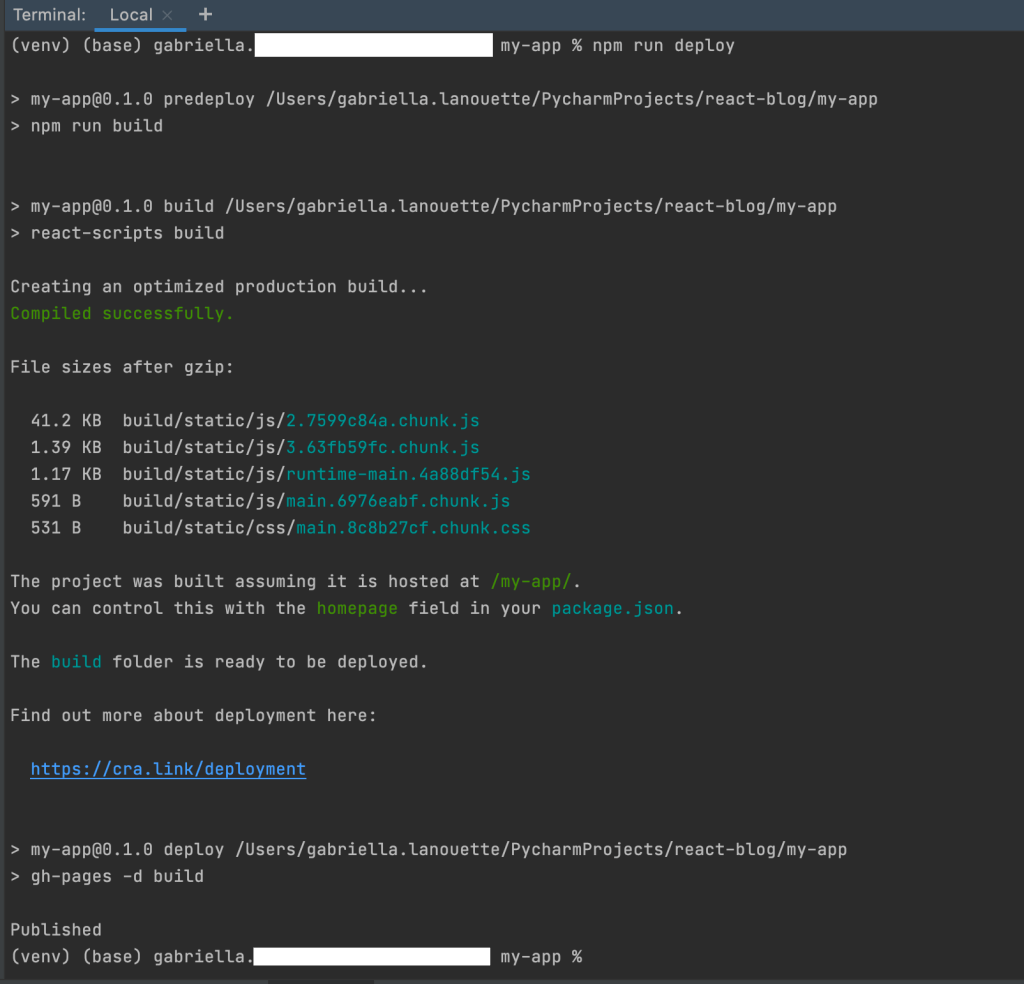The width and height of the screenshot is (1024, 984).
Task: Click the react-scripts build command line
Action: (127, 233)
